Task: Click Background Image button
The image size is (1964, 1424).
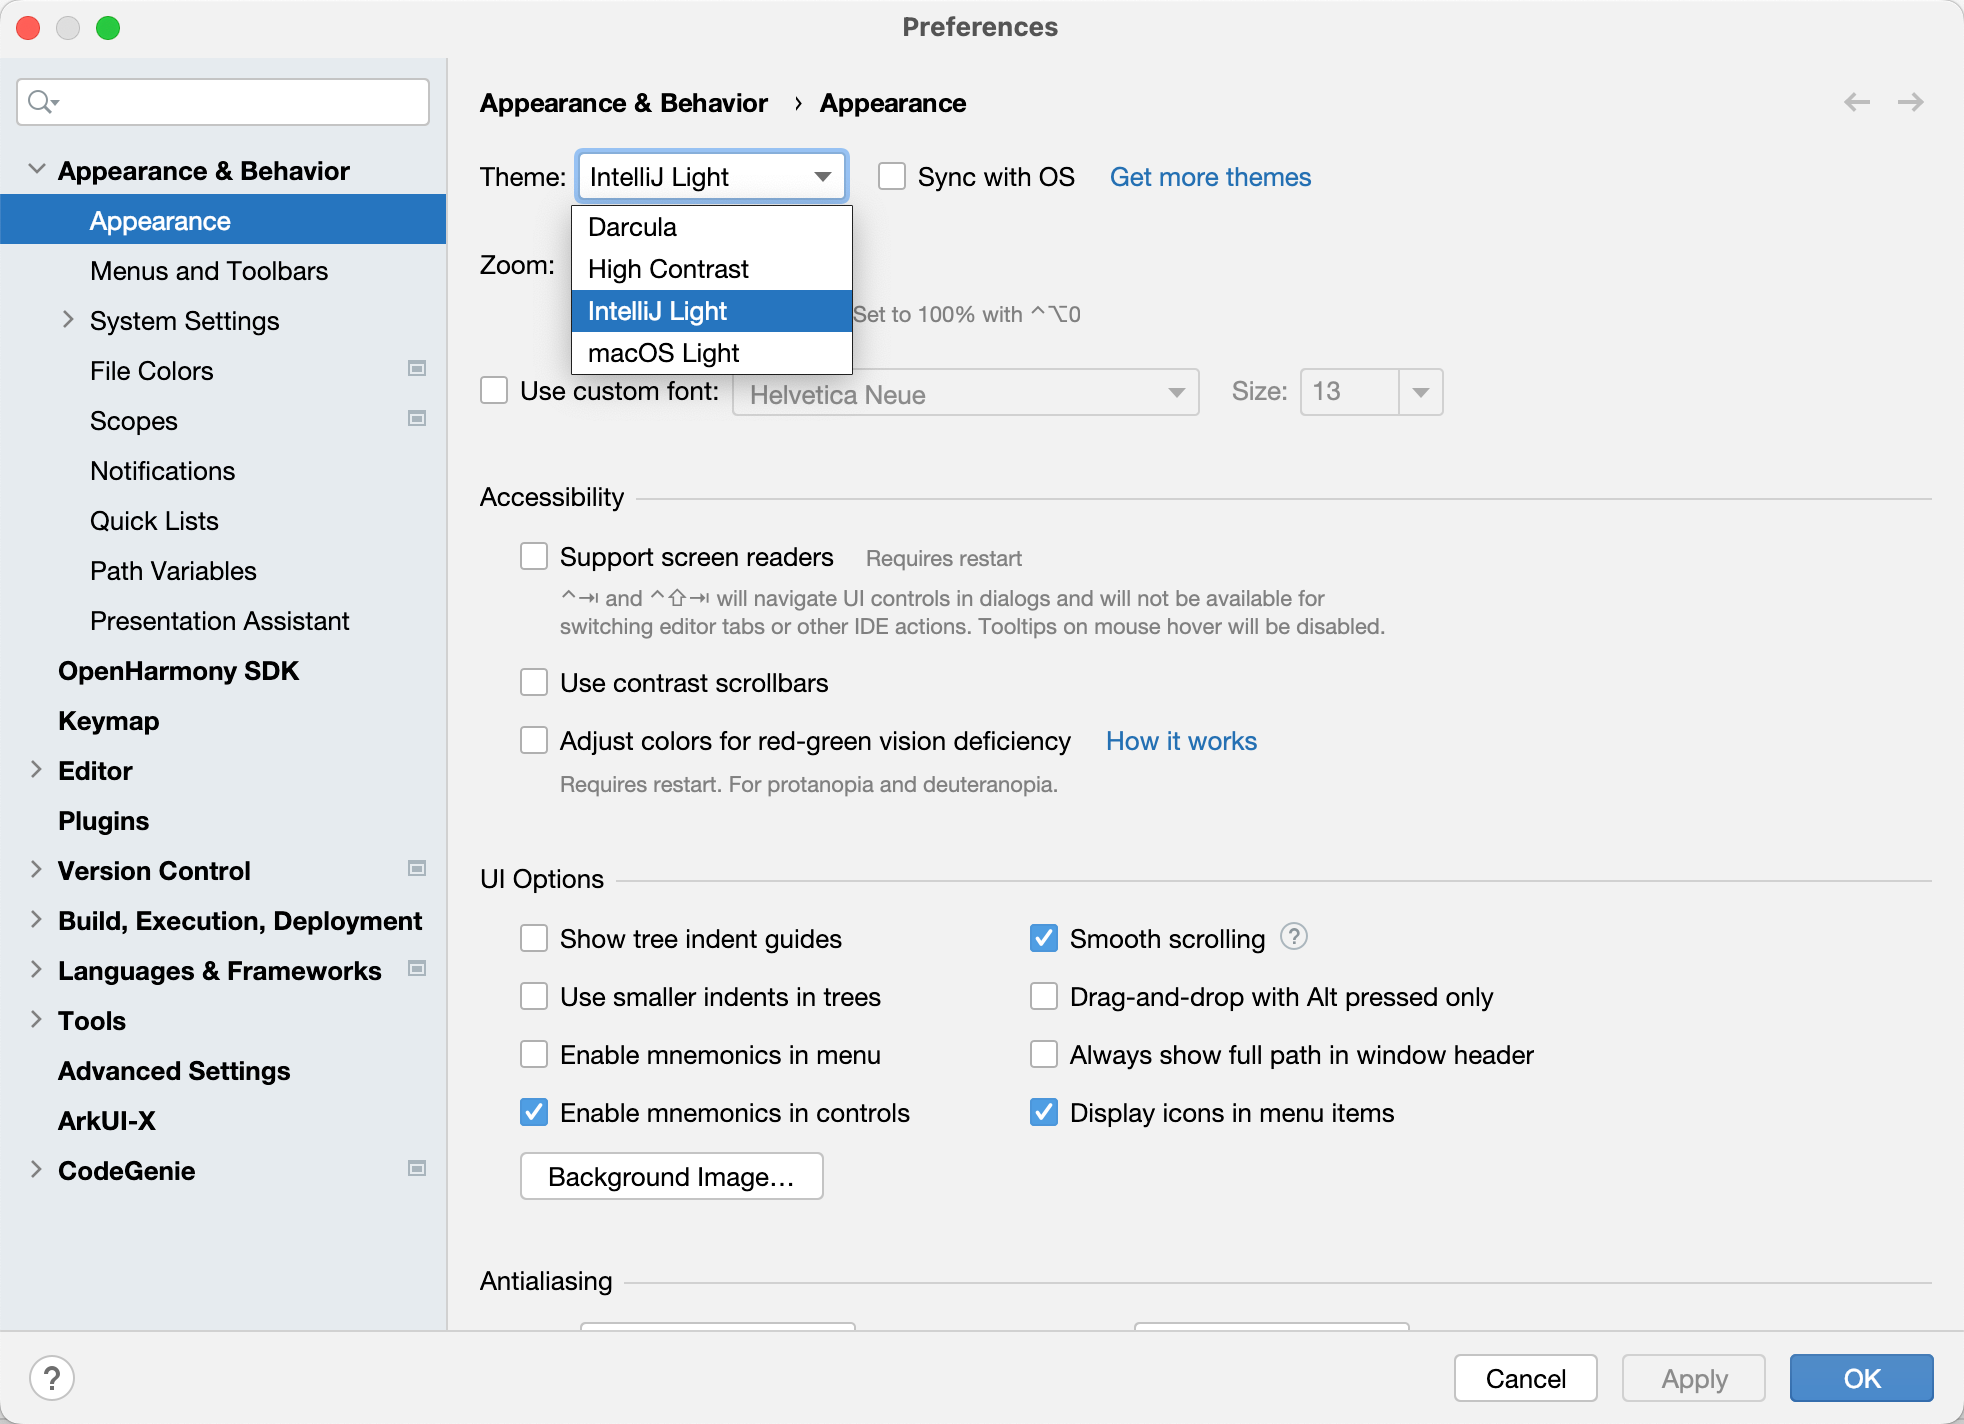Action: coord(672,1176)
